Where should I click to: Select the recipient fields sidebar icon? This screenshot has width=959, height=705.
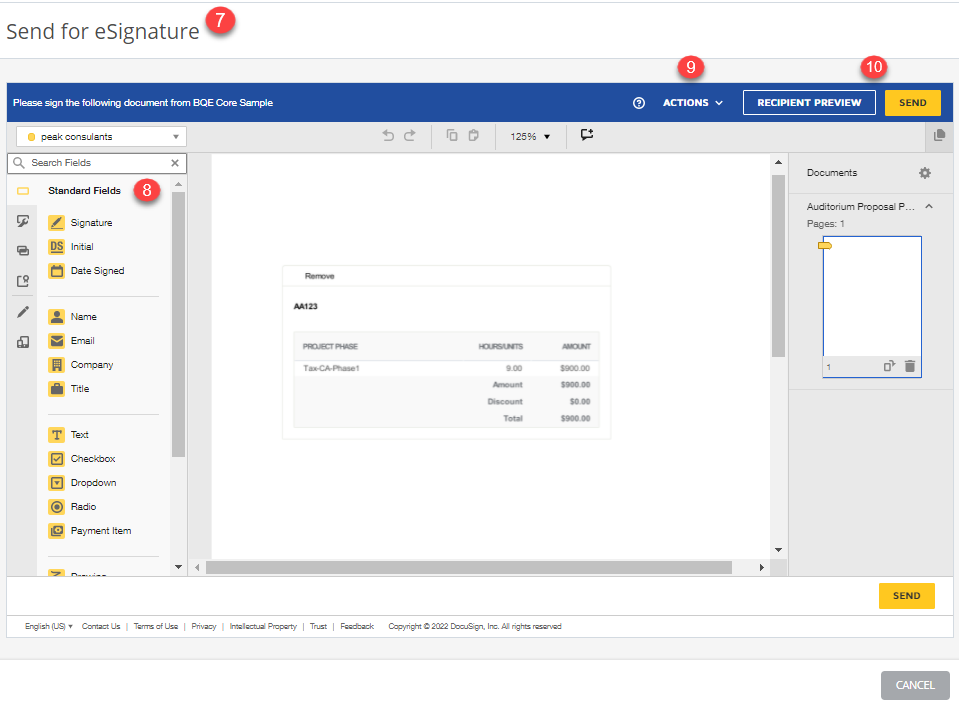pyautogui.click(x=23, y=281)
